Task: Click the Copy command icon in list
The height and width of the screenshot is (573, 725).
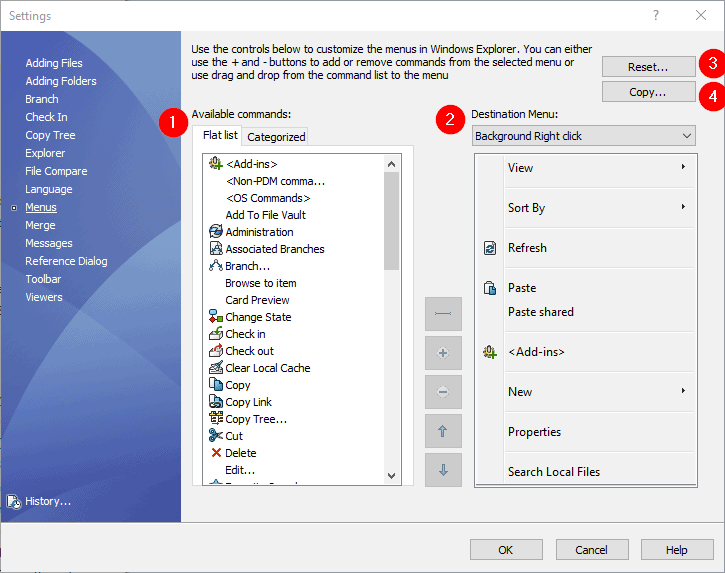Action: point(216,384)
